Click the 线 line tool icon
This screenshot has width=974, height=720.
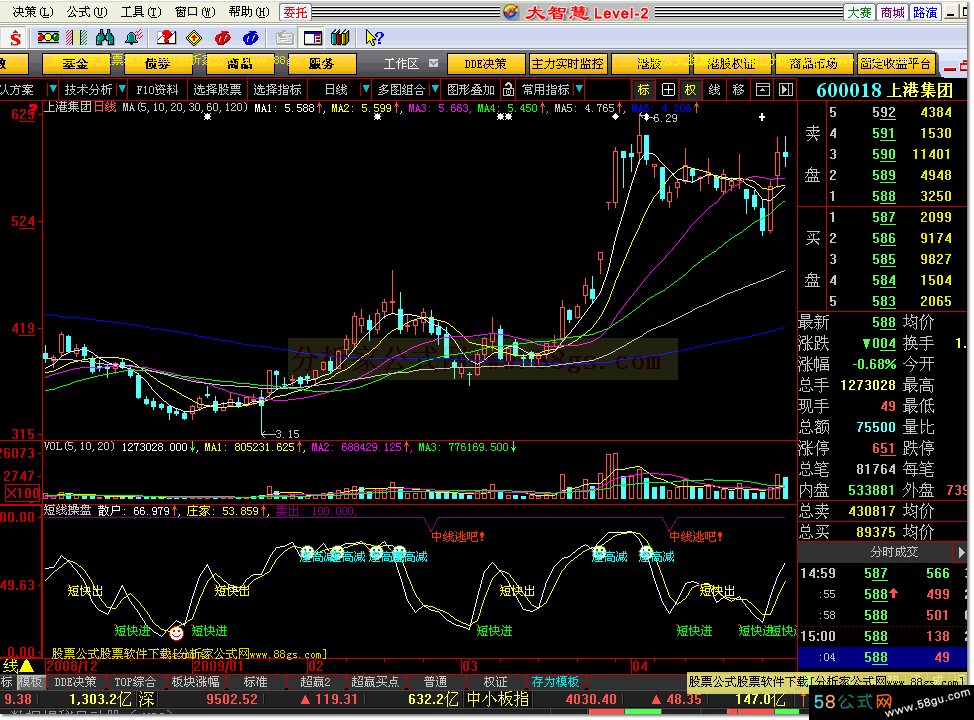click(x=714, y=90)
